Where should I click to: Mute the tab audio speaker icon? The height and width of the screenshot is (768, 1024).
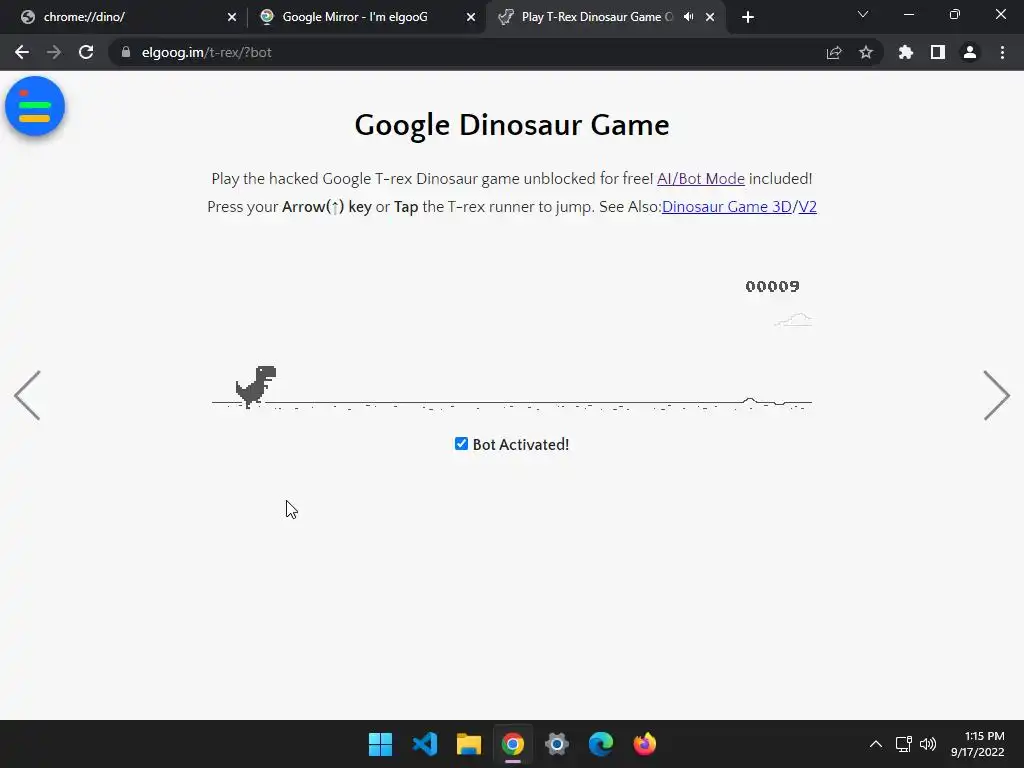[688, 17]
